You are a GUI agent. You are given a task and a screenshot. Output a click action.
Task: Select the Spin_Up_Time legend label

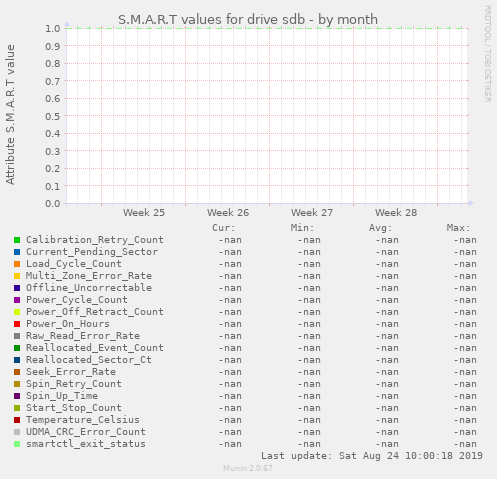(62, 396)
